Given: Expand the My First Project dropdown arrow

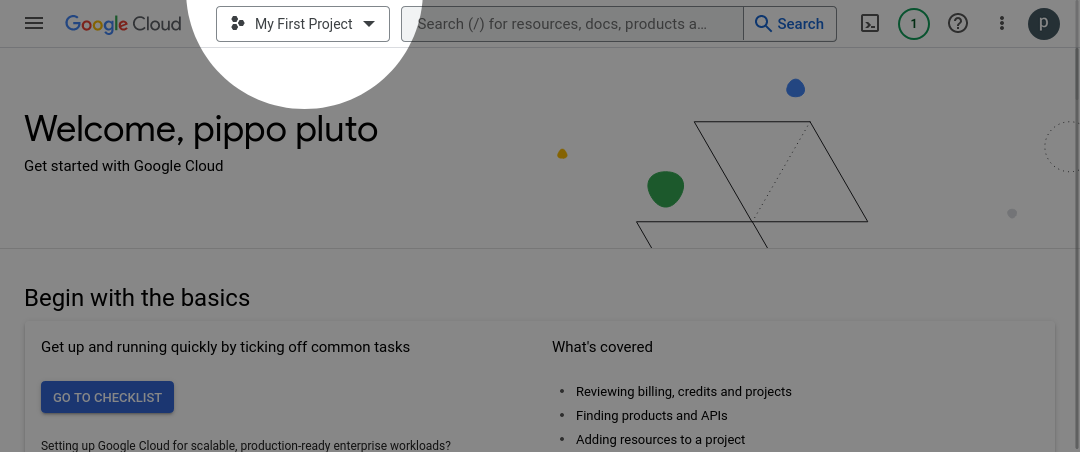Looking at the screenshot, I should click(x=369, y=24).
